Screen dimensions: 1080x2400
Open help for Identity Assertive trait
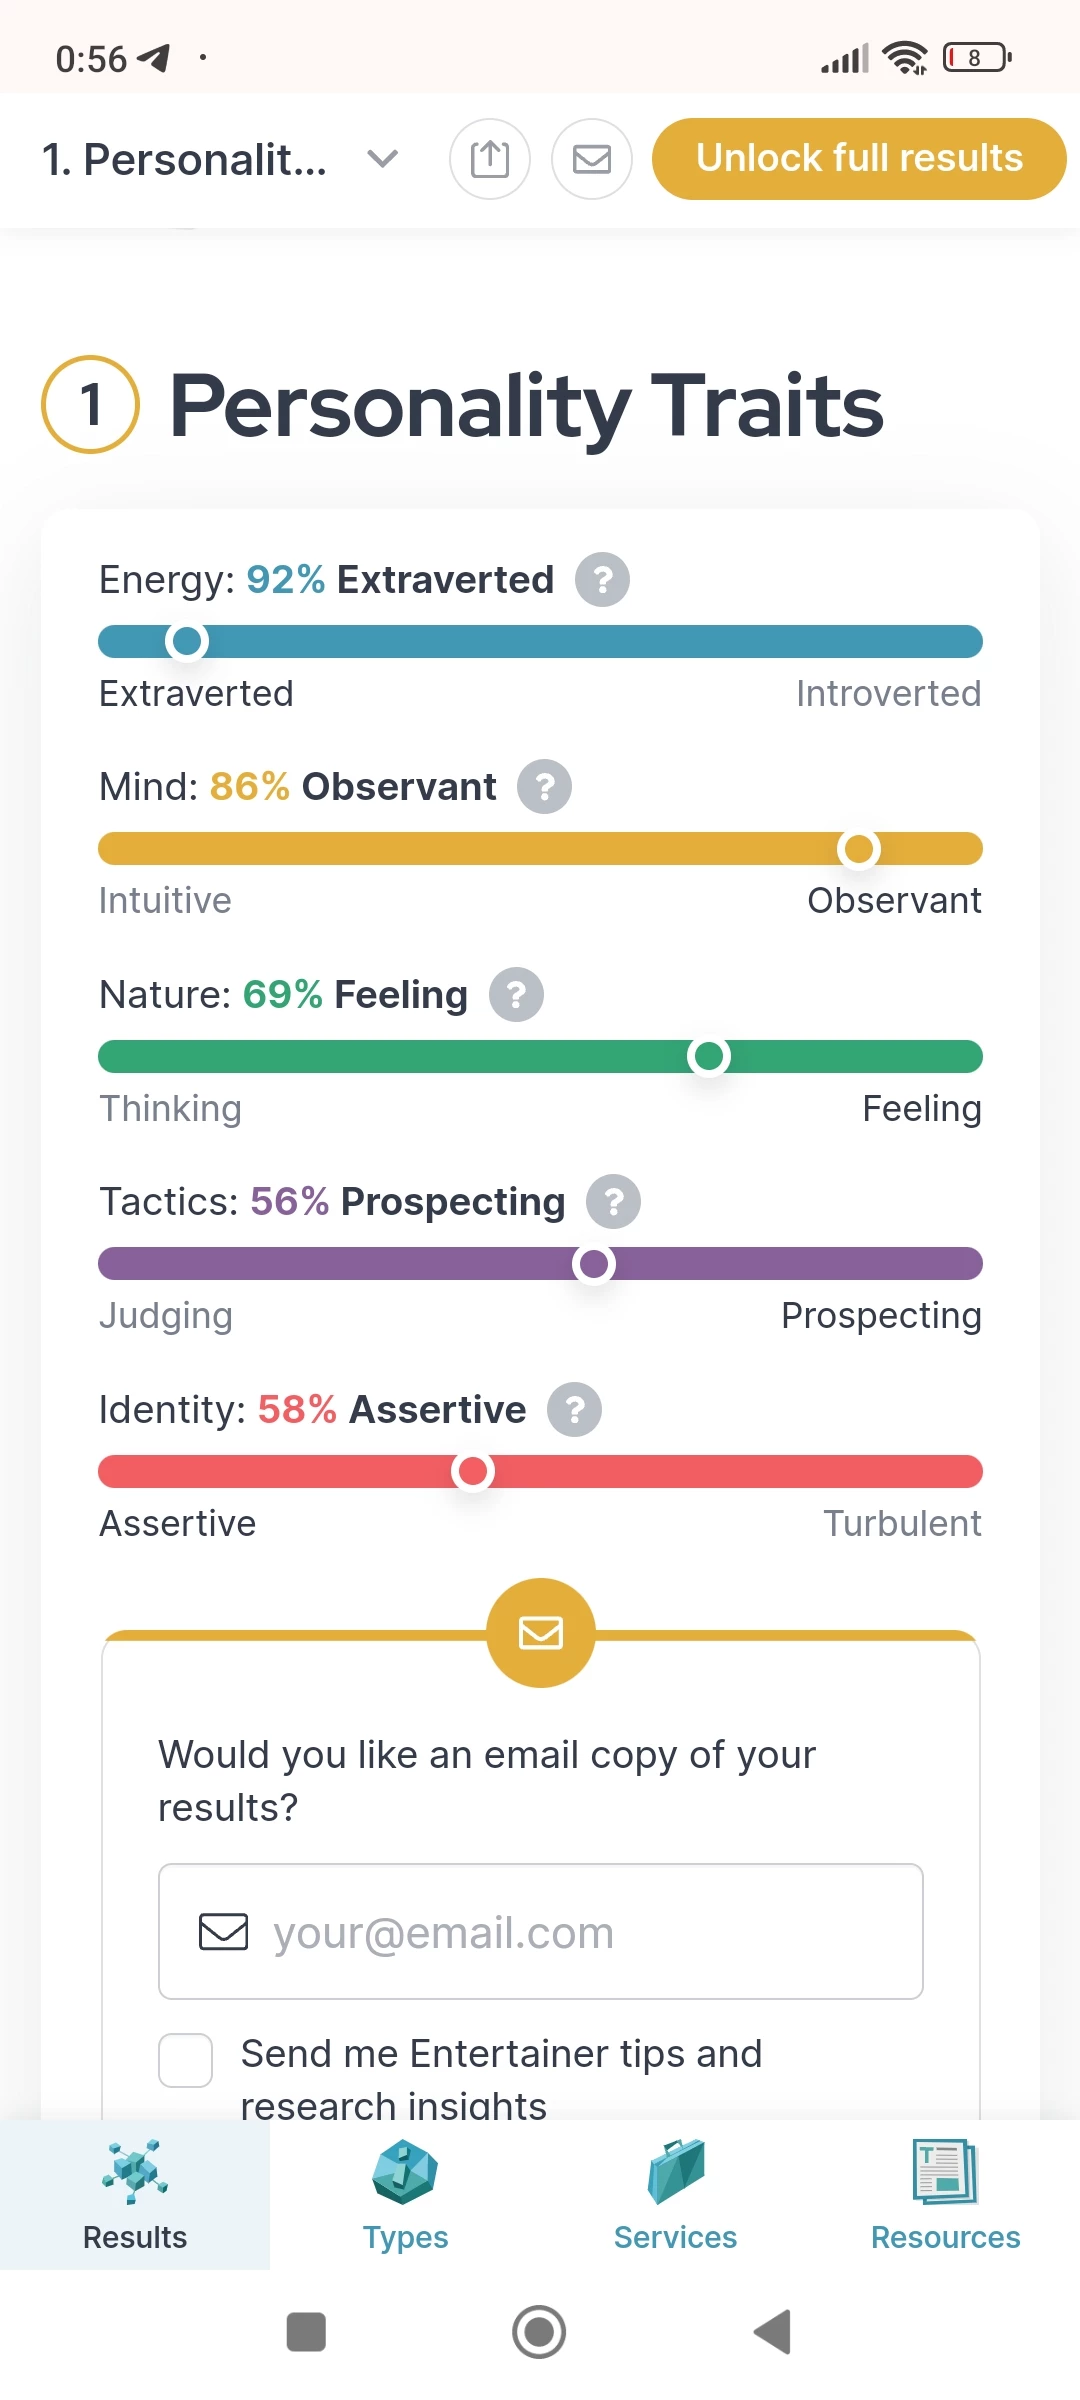point(574,1410)
